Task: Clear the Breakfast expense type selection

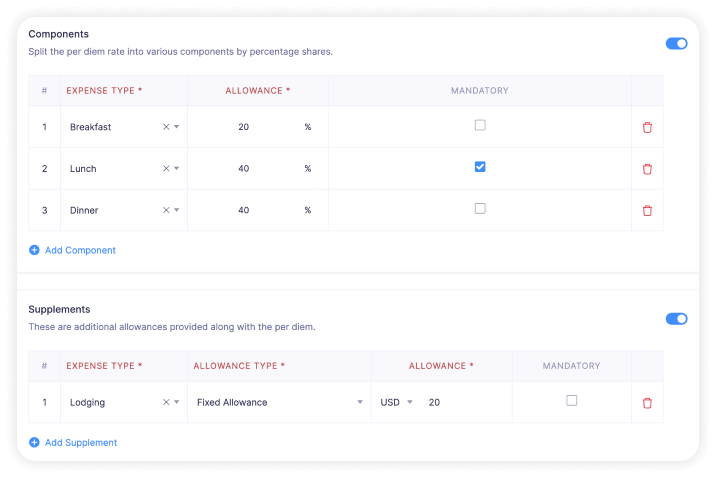Action: pos(166,127)
